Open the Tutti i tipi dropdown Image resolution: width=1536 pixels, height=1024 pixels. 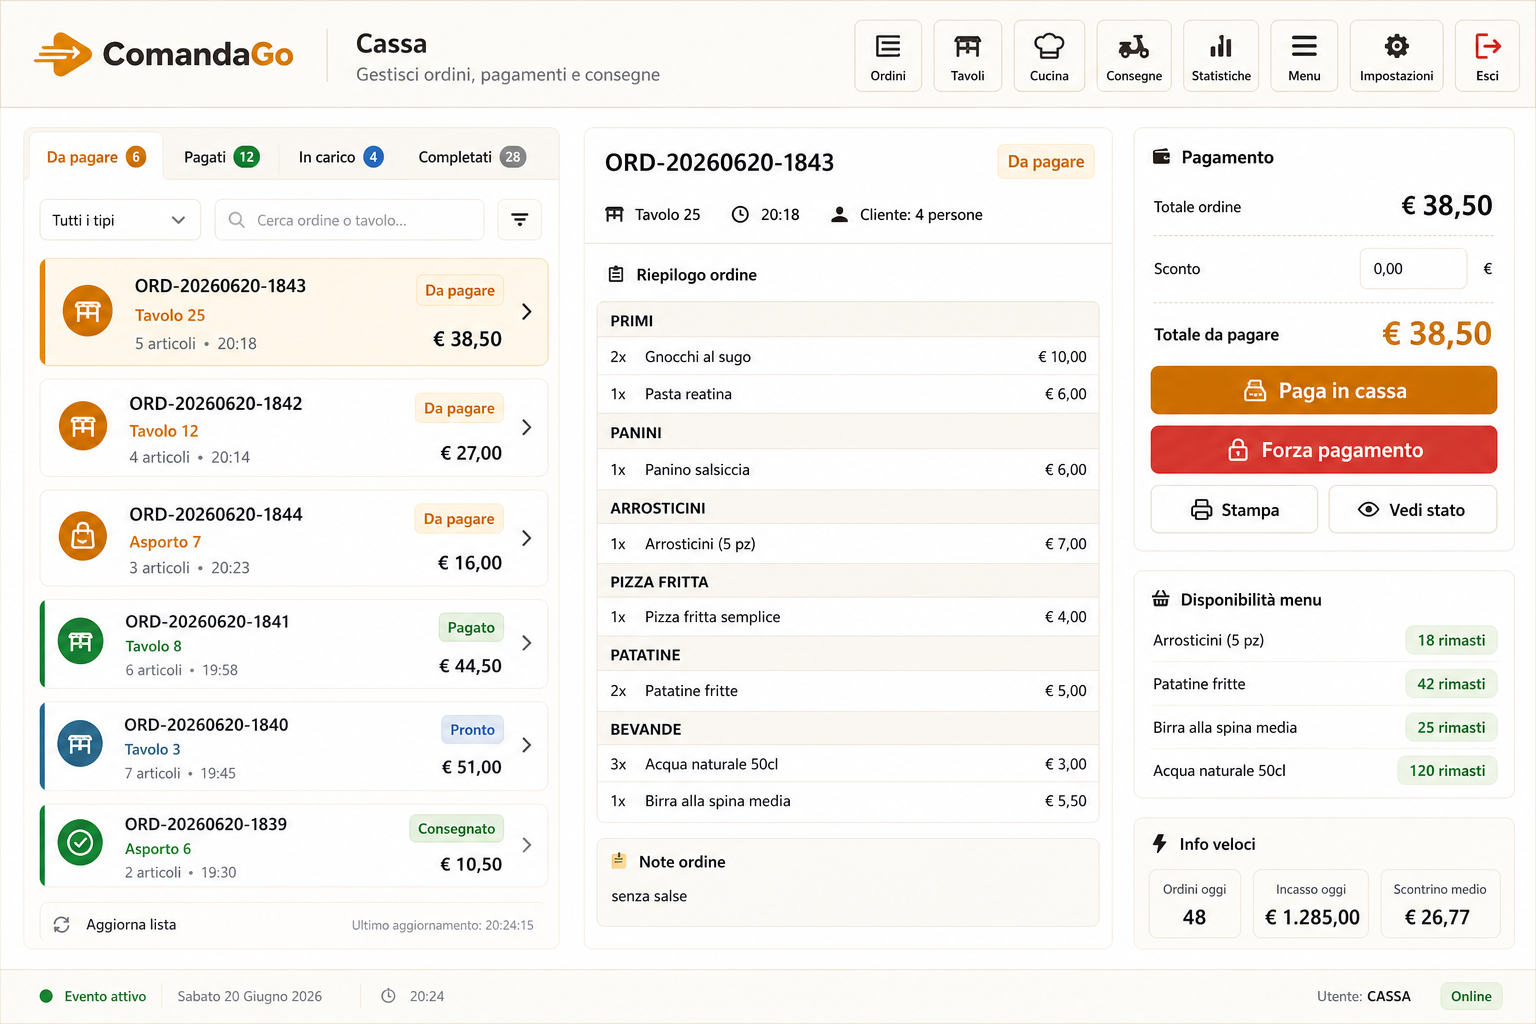(x=120, y=220)
